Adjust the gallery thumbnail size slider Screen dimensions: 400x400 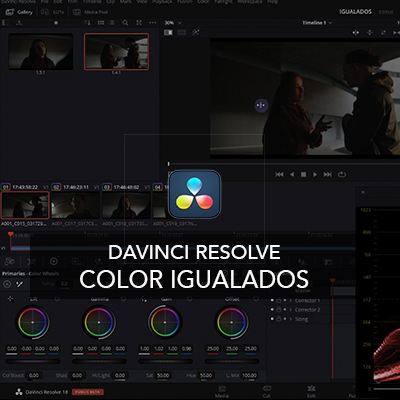tap(56, 23)
